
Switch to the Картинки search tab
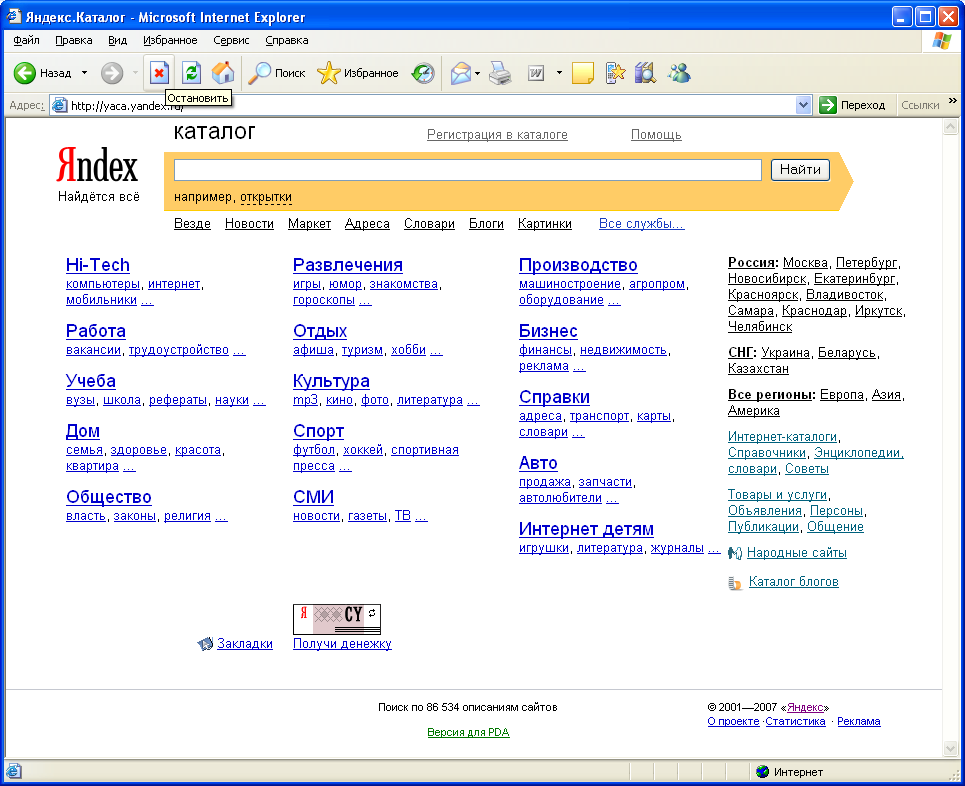(x=545, y=223)
